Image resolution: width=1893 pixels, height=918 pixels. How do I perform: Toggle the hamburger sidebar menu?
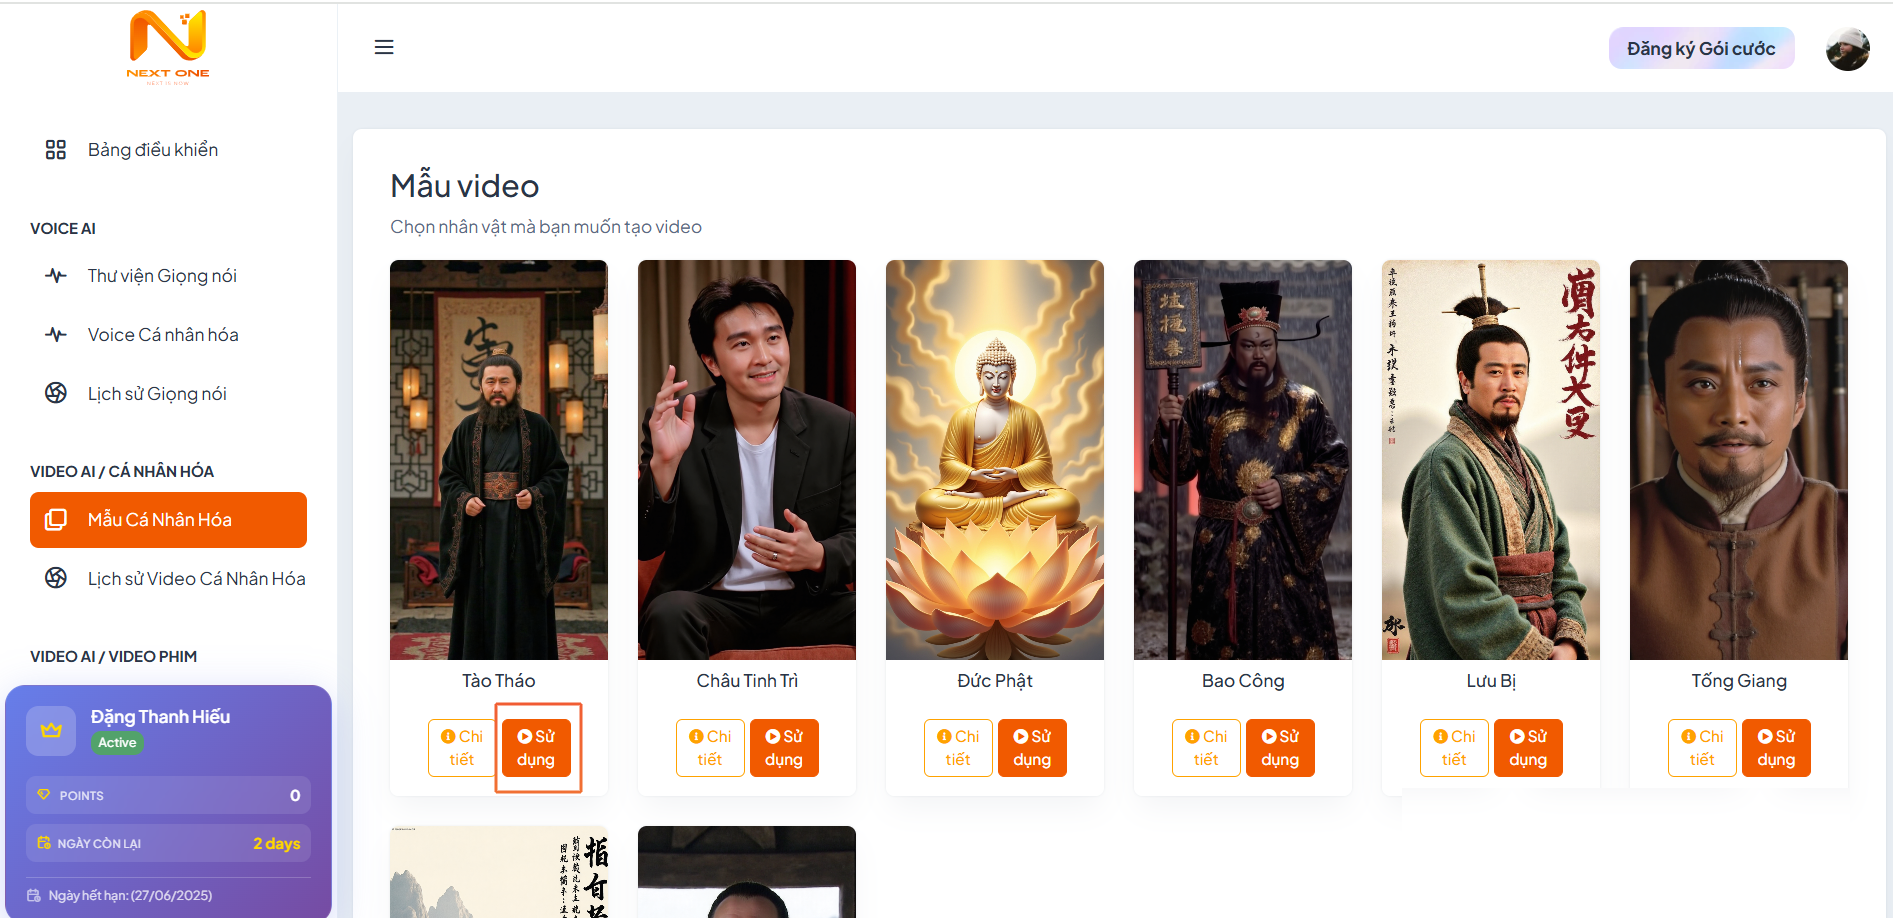point(384,47)
